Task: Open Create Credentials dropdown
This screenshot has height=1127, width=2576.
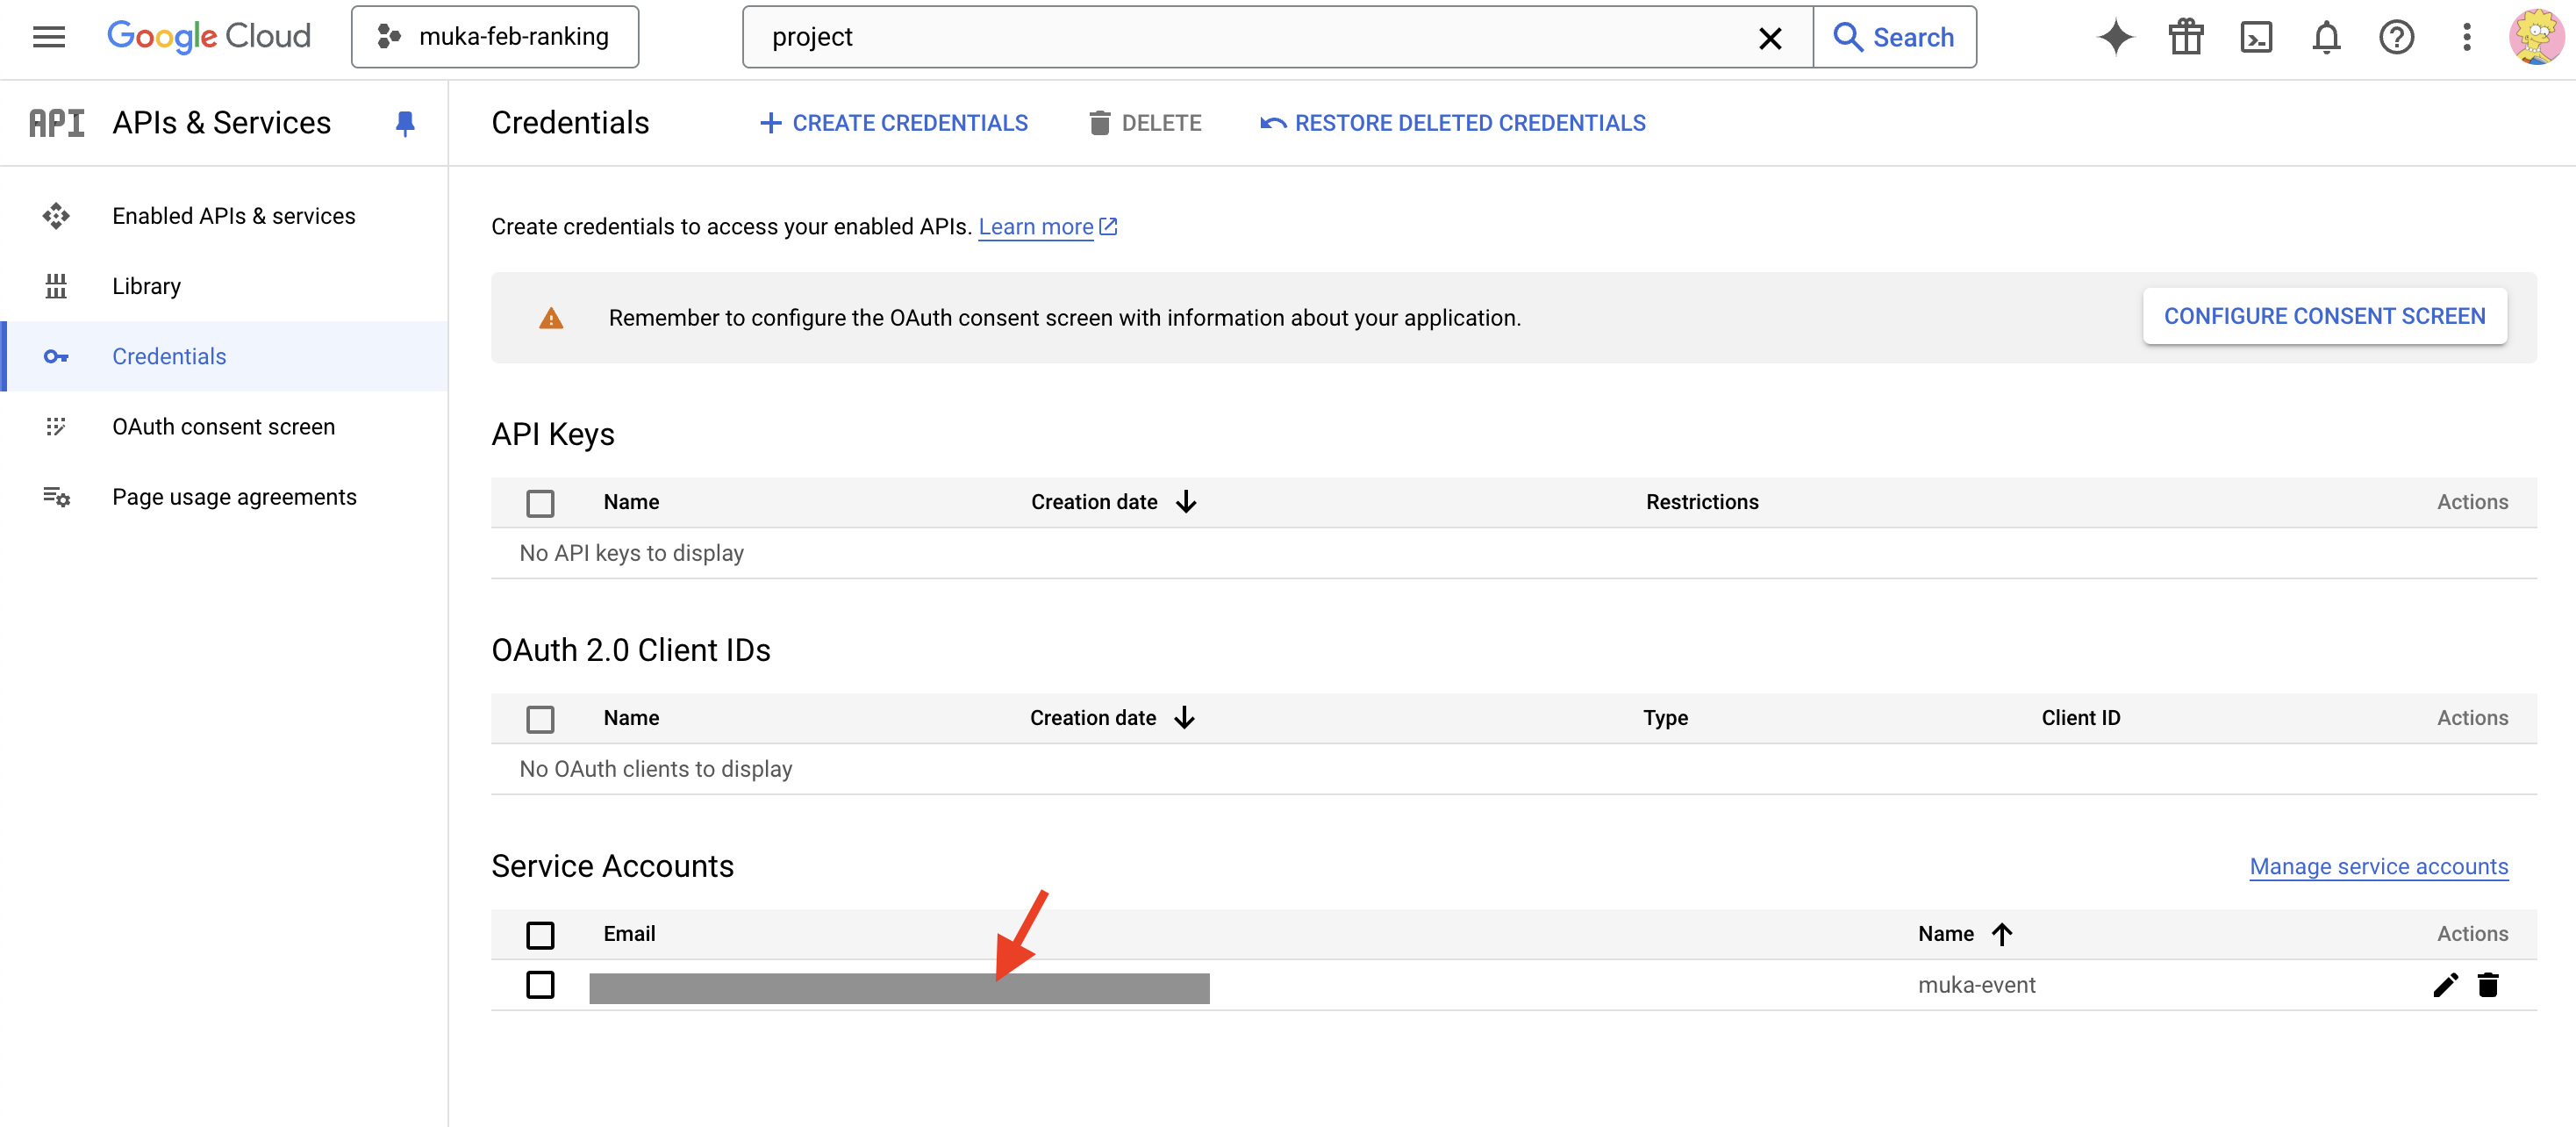Action: (894, 123)
